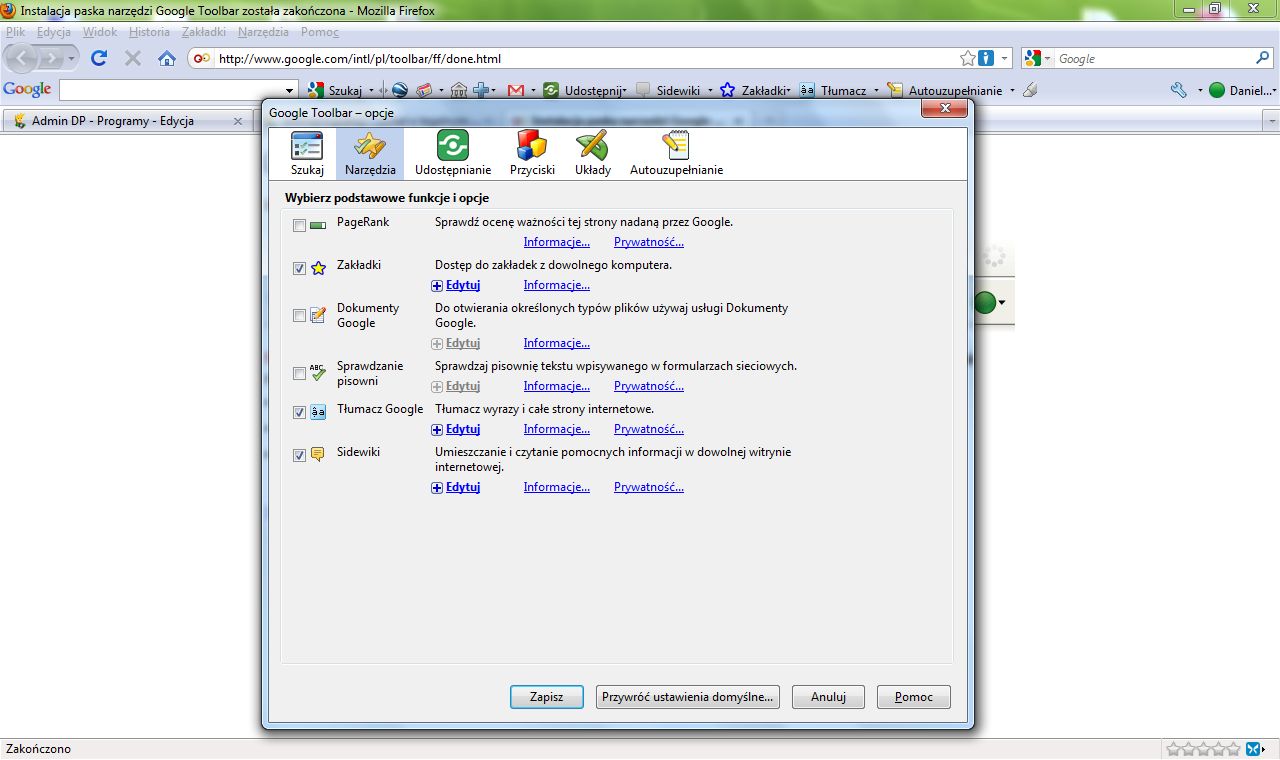This screenshot has width=1280, height=760.
Task: Open the Widok menu
Action: coord(100,32)
